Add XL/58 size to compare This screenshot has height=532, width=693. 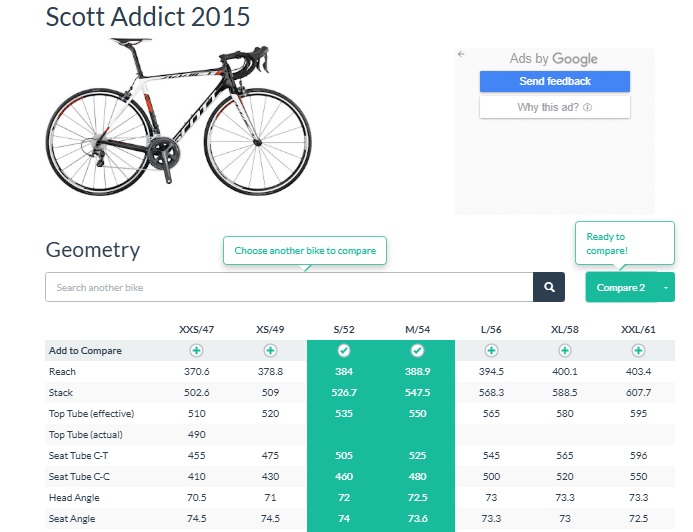pyautogui.click(x=565, y=351)
